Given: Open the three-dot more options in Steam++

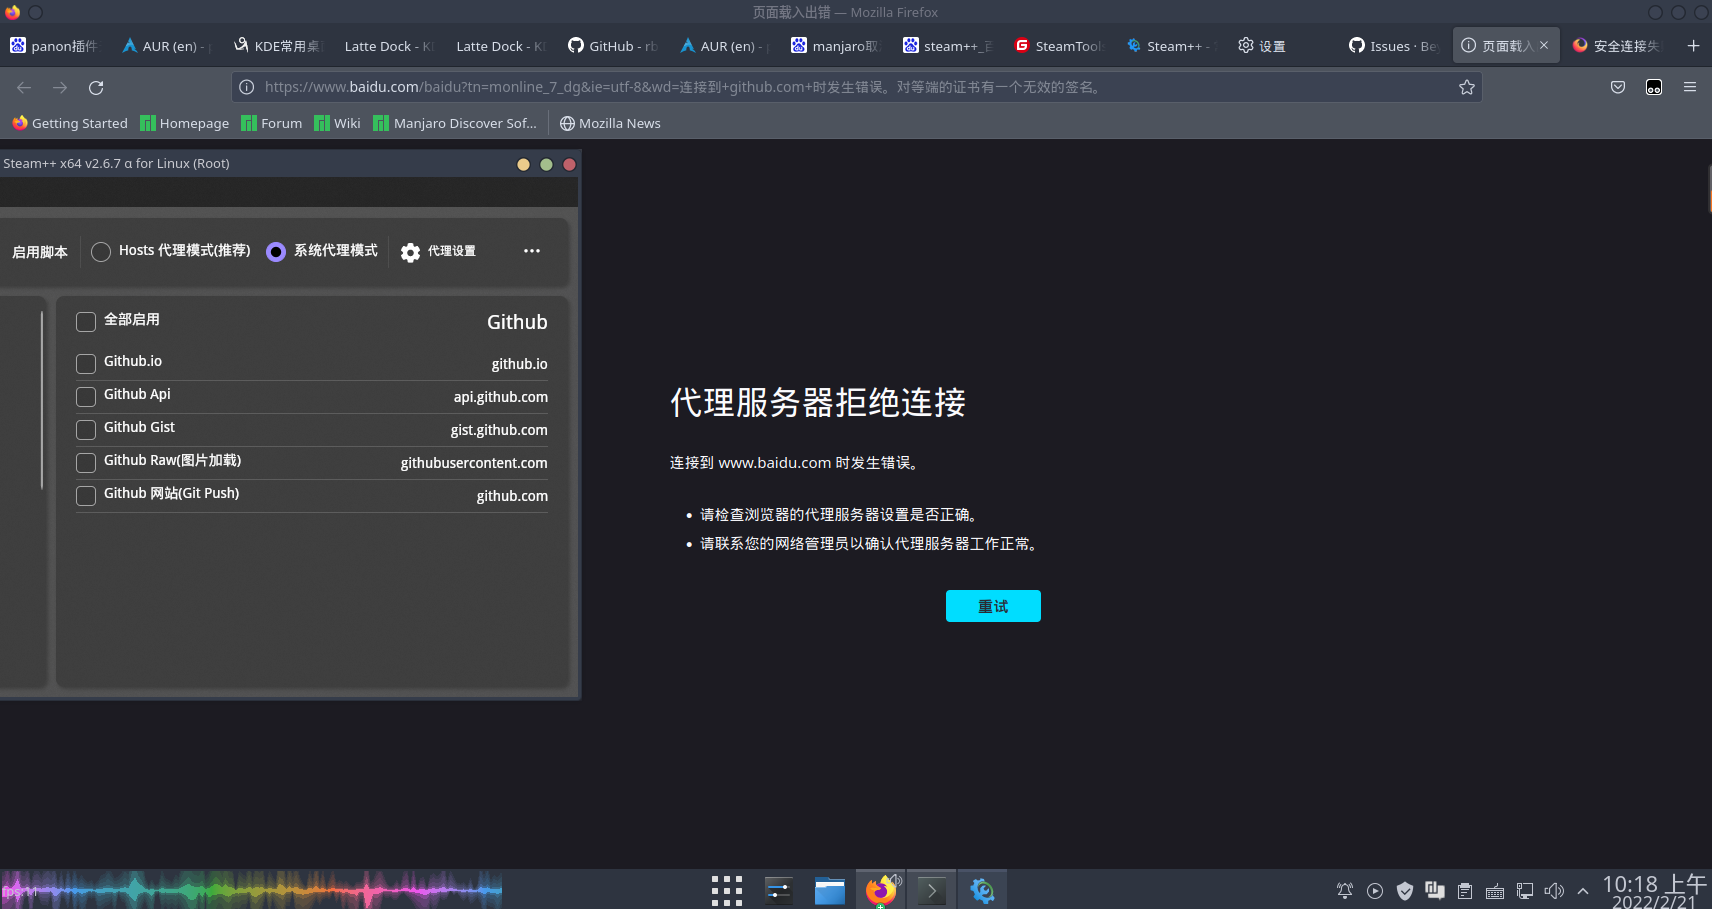Looking at the screenshot, I should 532,251.
